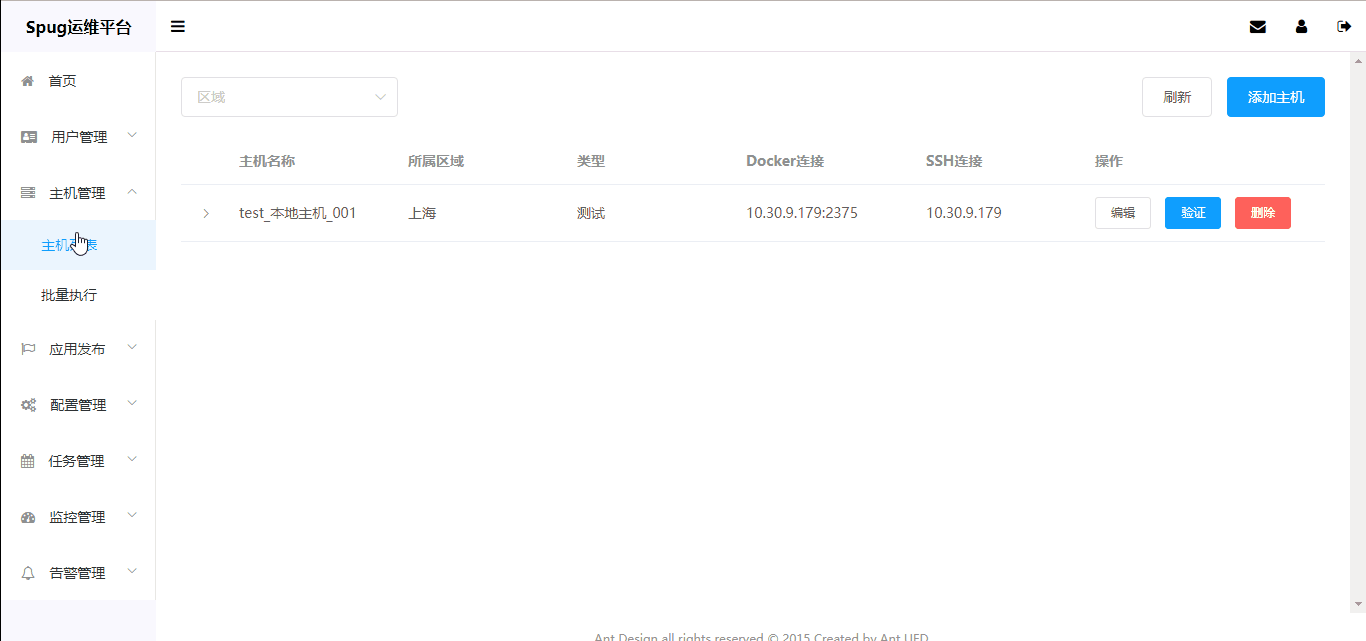Open 任务管理 menu item
This screenshot has height=641, width=1366.
click(77, 461)
